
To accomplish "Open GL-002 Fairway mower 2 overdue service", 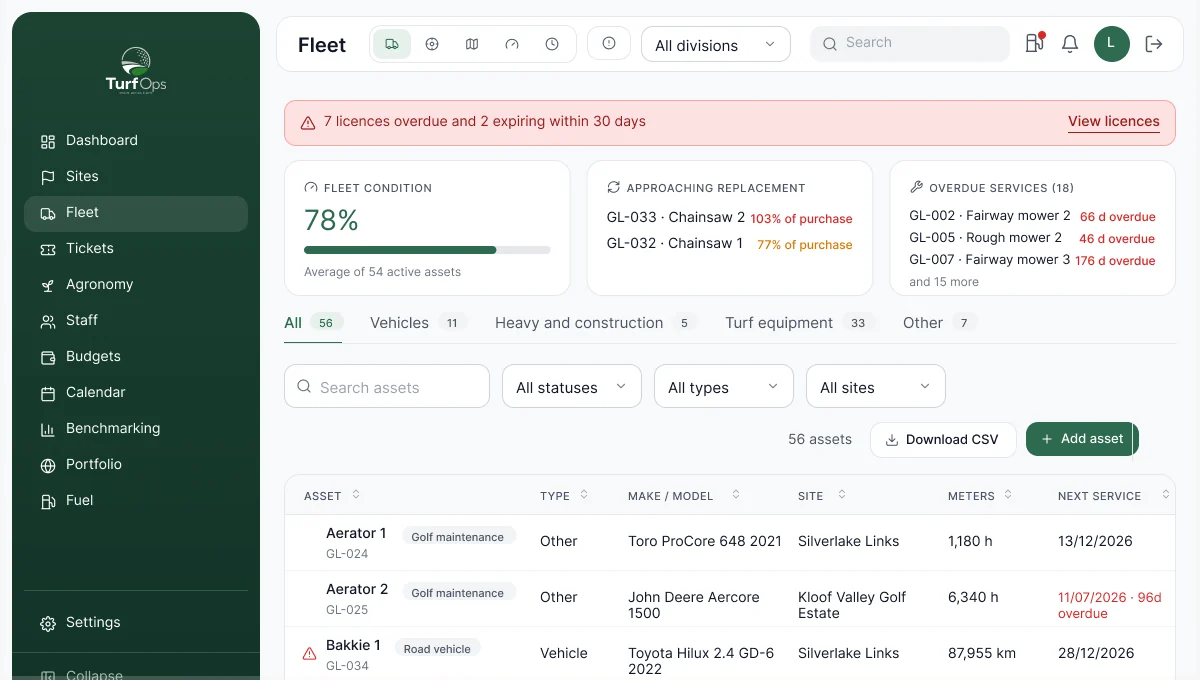I will [x=1032, y=216].
